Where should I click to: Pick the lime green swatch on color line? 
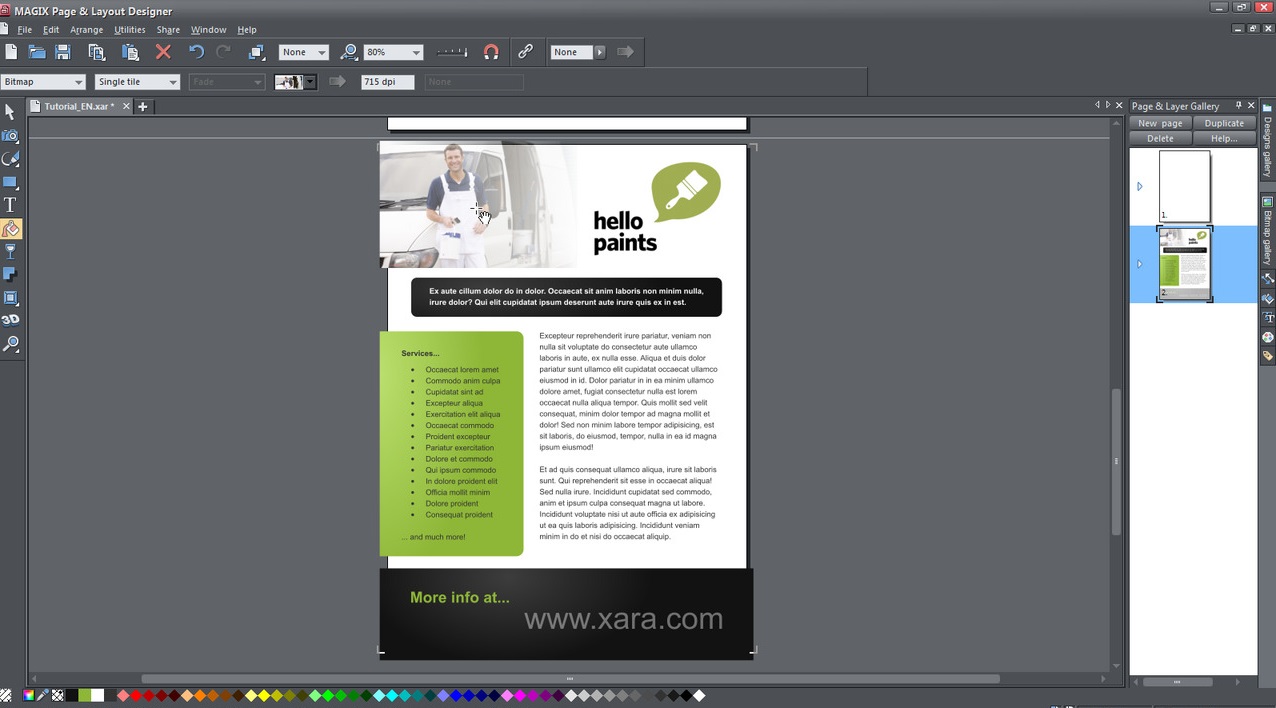point(84,696)
